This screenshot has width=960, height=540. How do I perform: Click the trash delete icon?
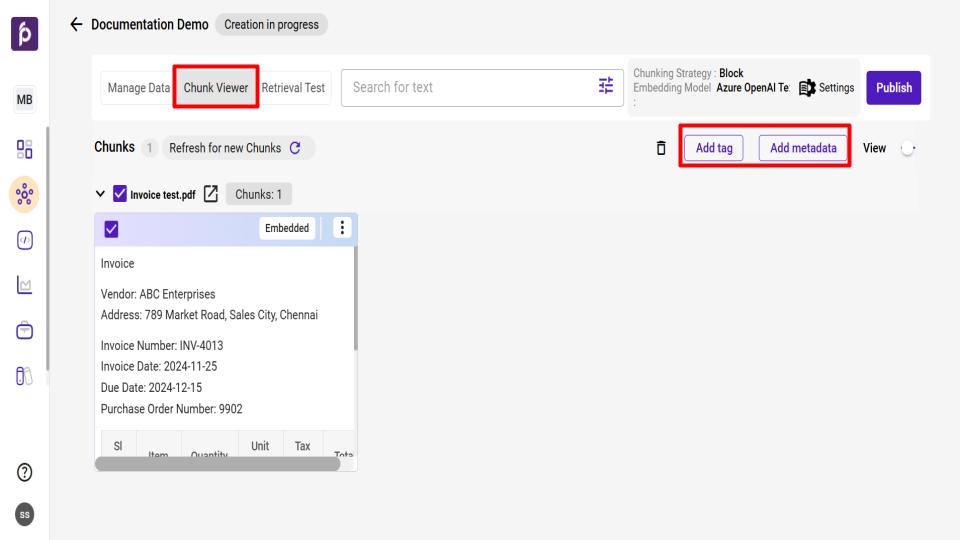click(x=660, y=148)
